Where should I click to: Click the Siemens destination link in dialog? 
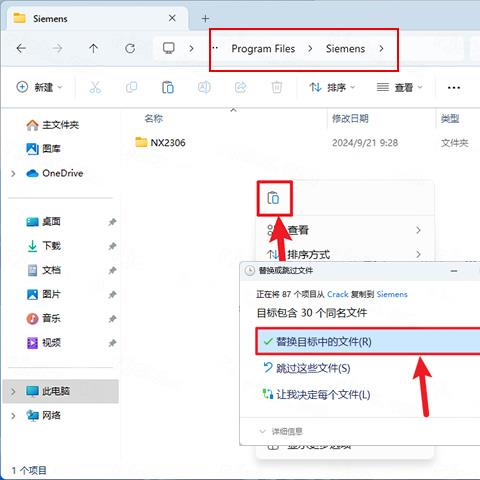coord(392,294)
